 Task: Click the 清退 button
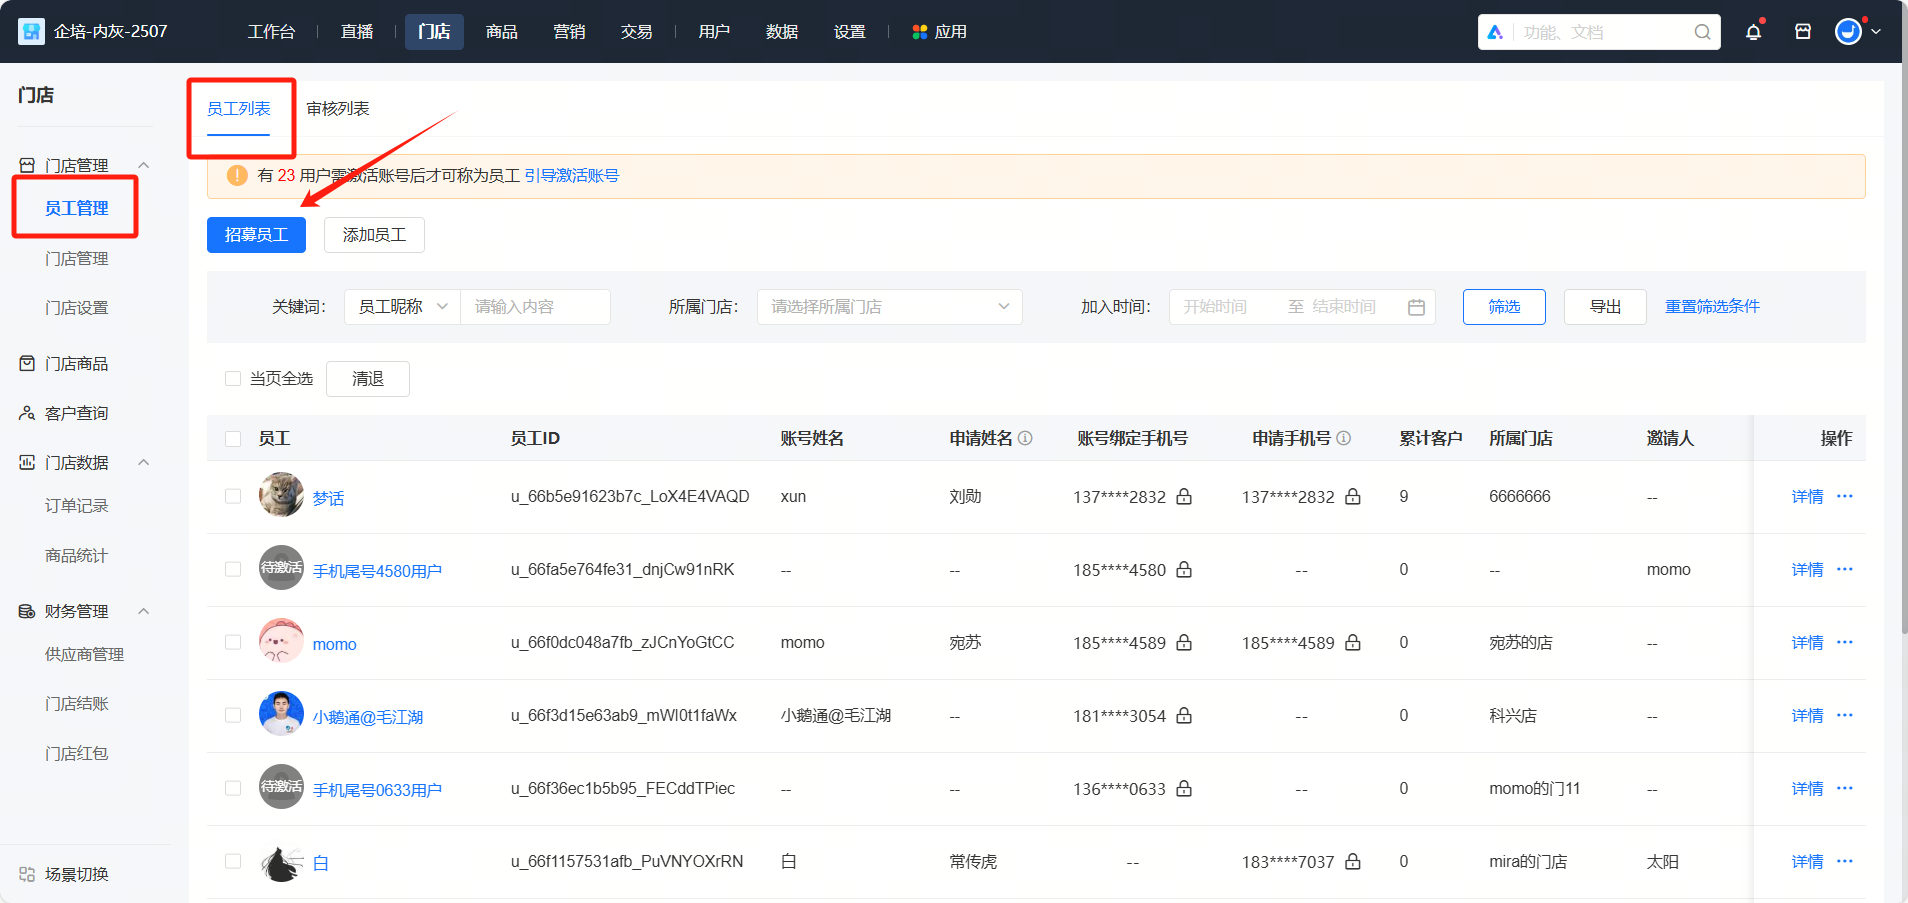[368, 379]
